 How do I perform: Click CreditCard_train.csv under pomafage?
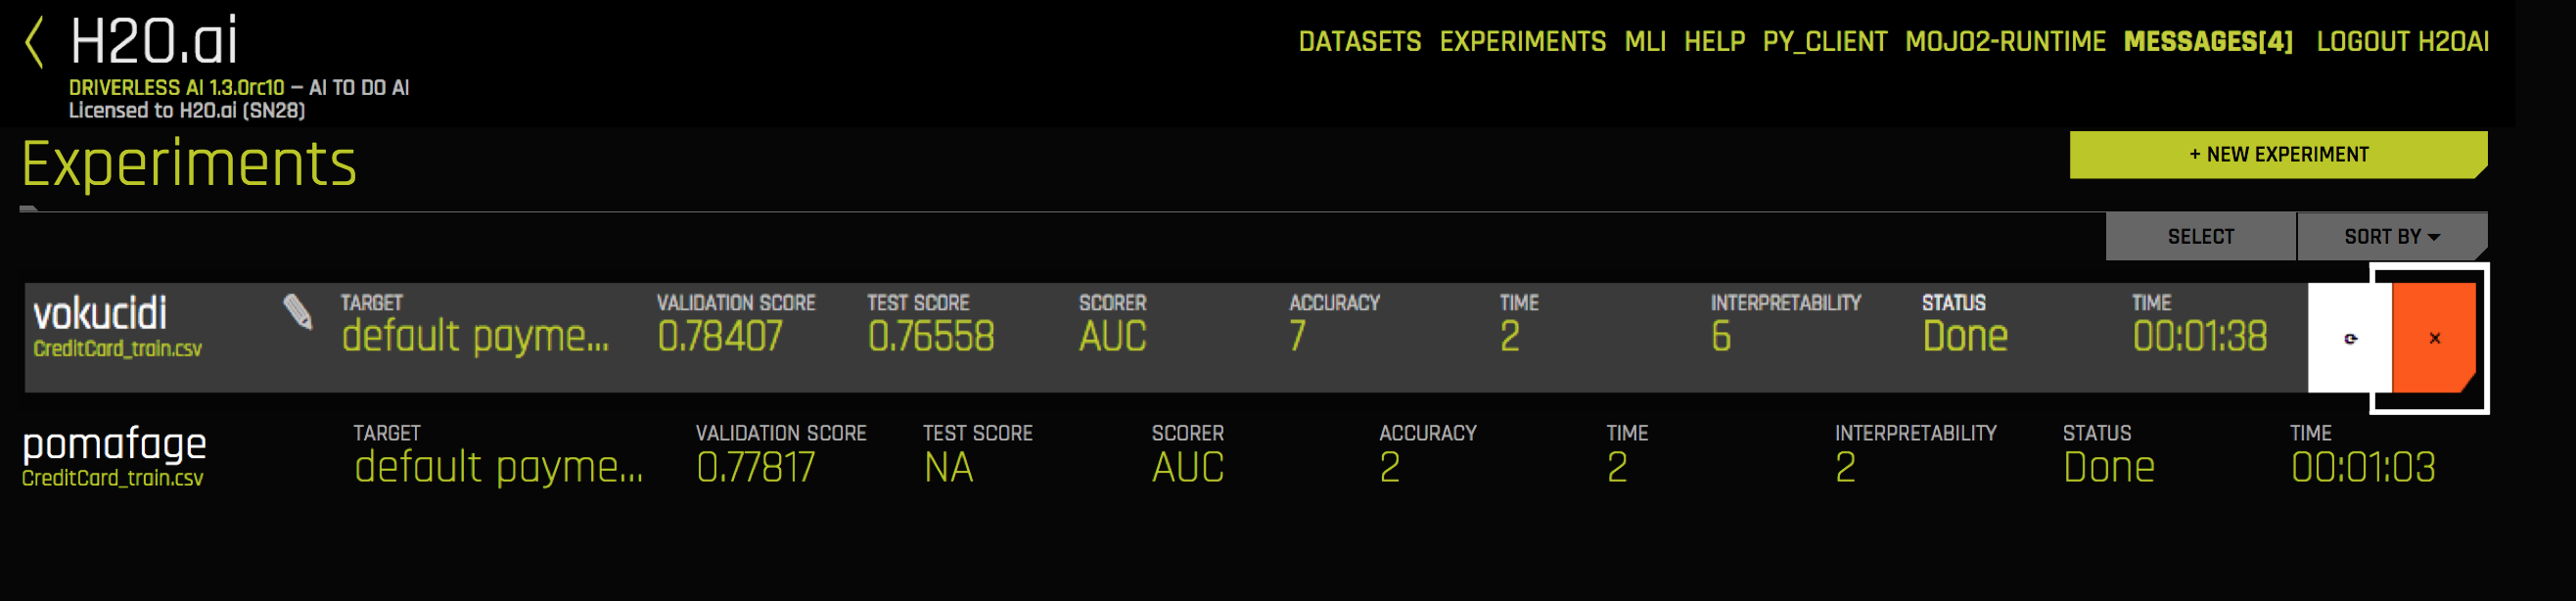pyautogui.click(x=112, y=478)
